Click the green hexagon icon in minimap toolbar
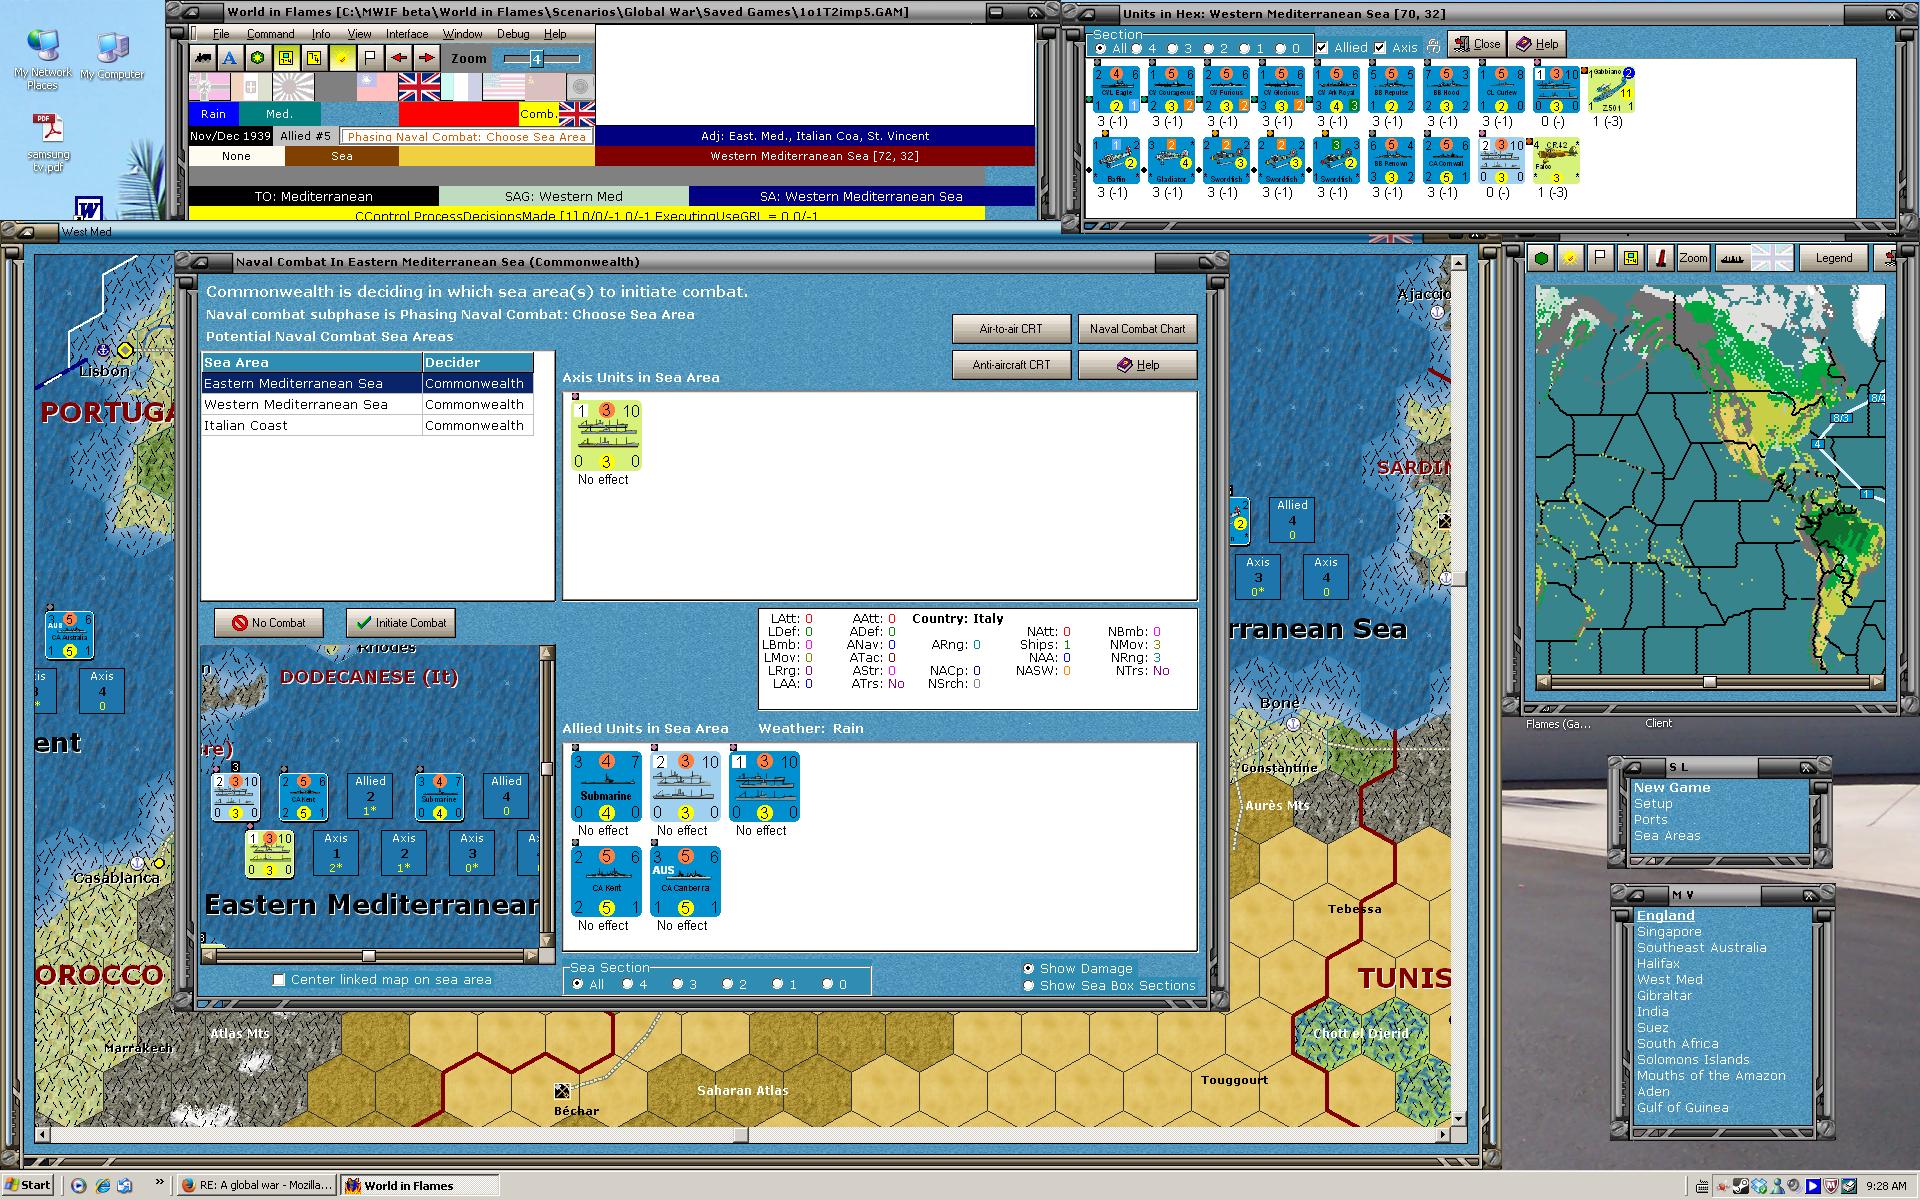 [x=1542, y=258]
